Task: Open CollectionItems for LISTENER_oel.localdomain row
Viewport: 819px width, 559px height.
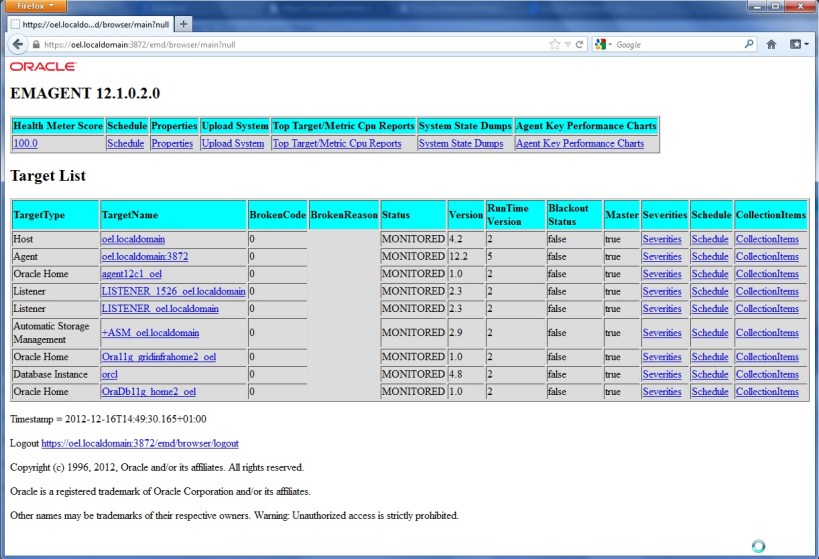Action: point(767,309)
